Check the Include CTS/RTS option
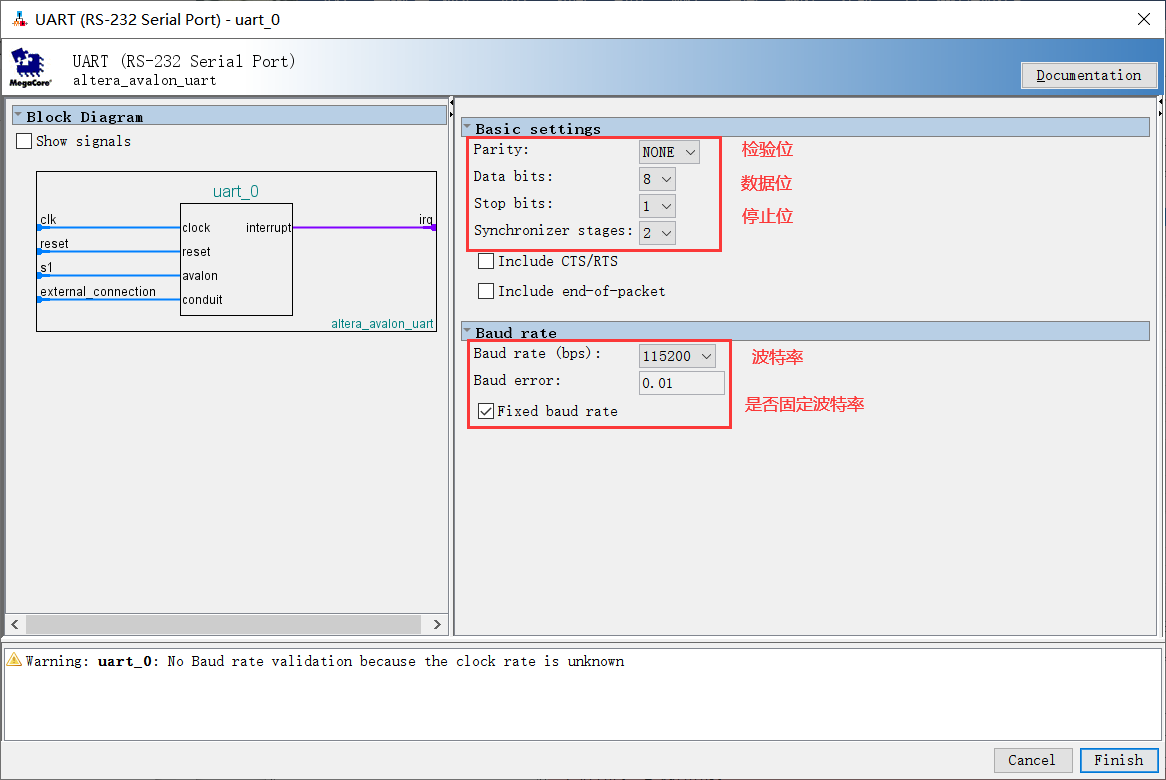 tap(486, 261)
